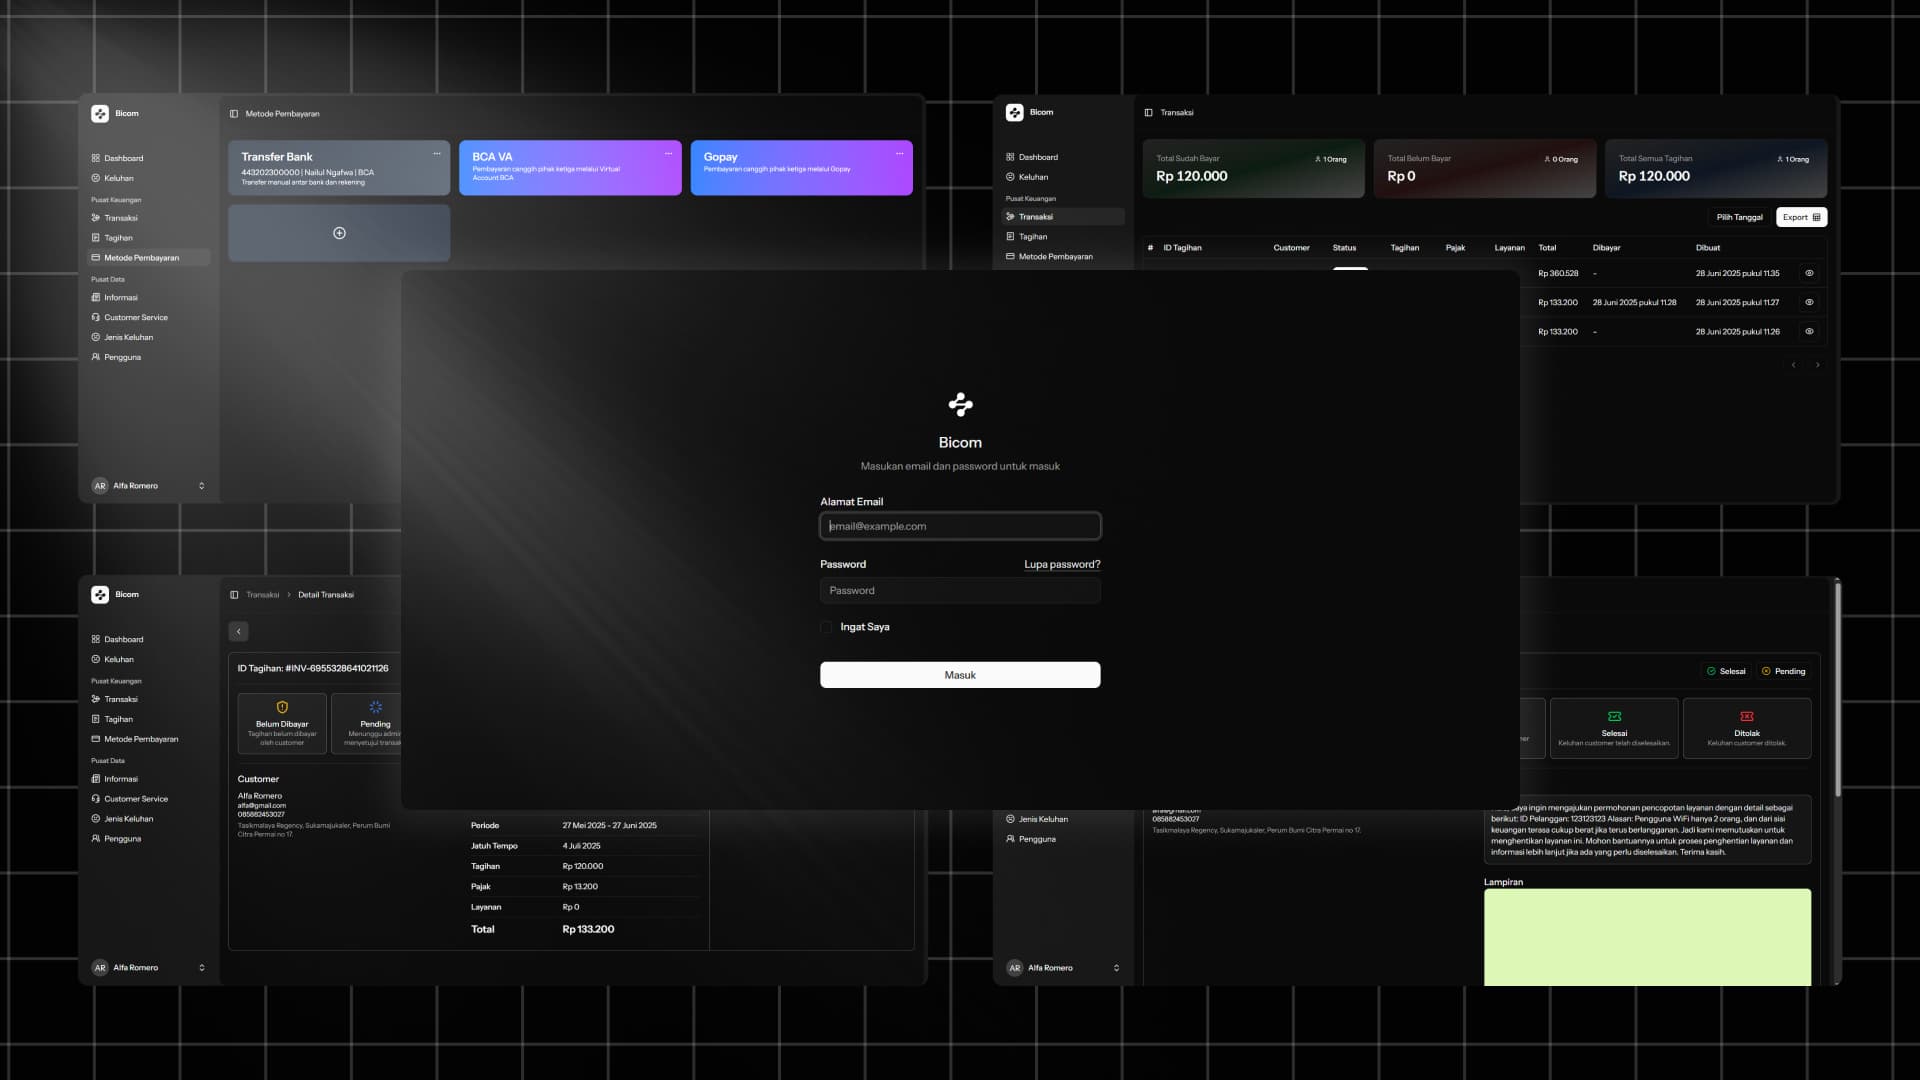The height and width of the screenshot is (1080, 1920).
Task: Click the Lupa password? link
Action: click(x=1062, y=564)
